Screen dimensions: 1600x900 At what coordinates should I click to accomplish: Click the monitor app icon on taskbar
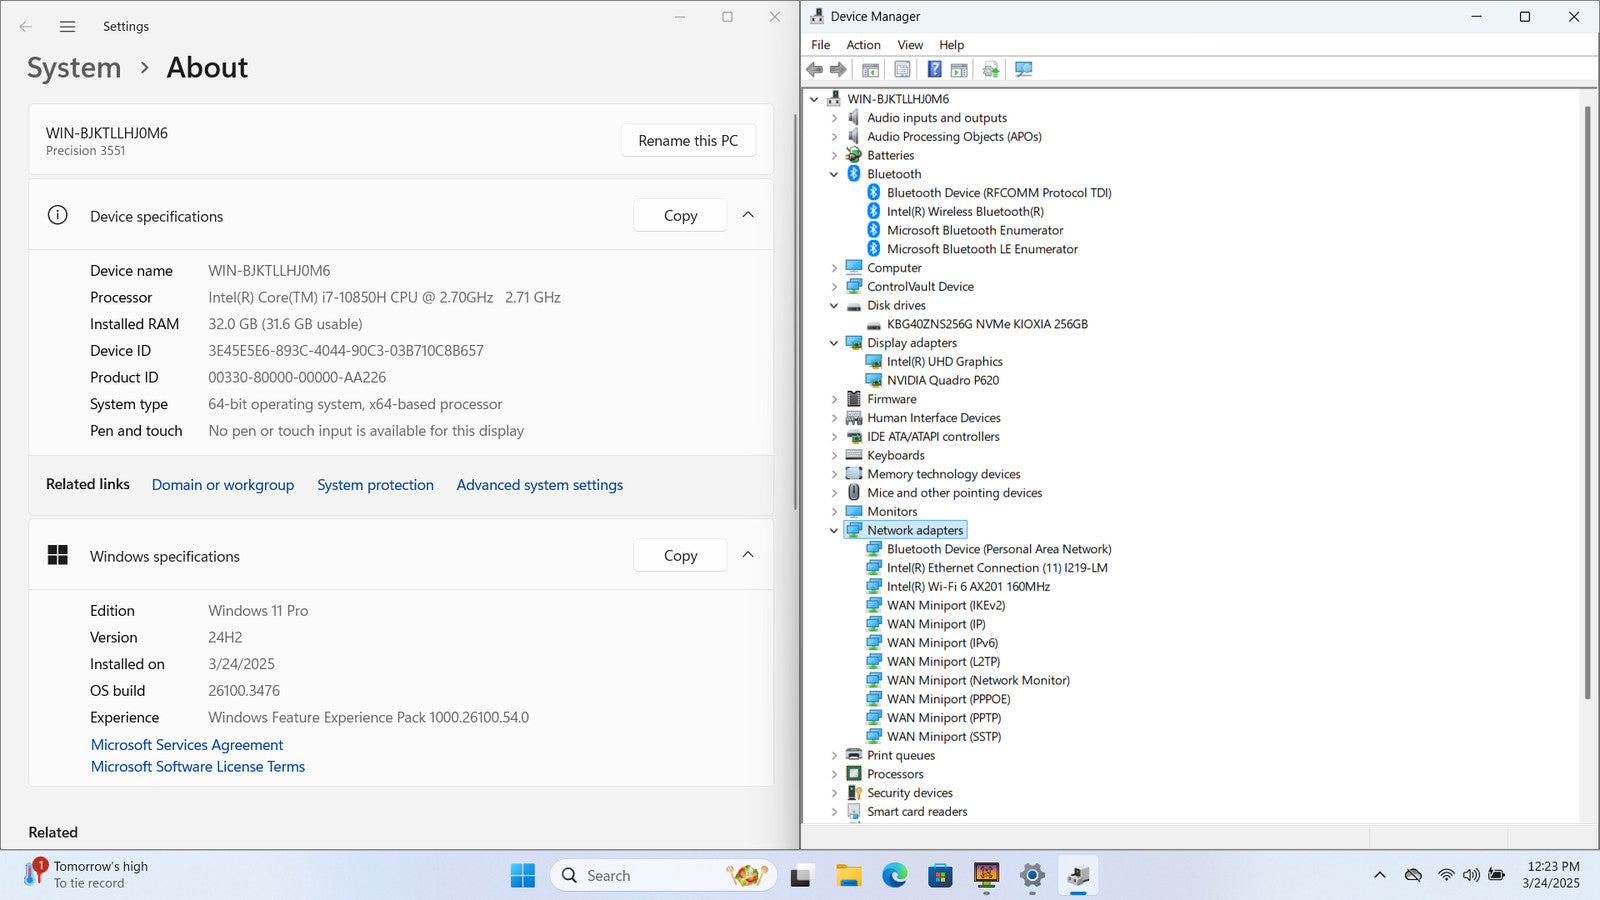coord(986,875)
